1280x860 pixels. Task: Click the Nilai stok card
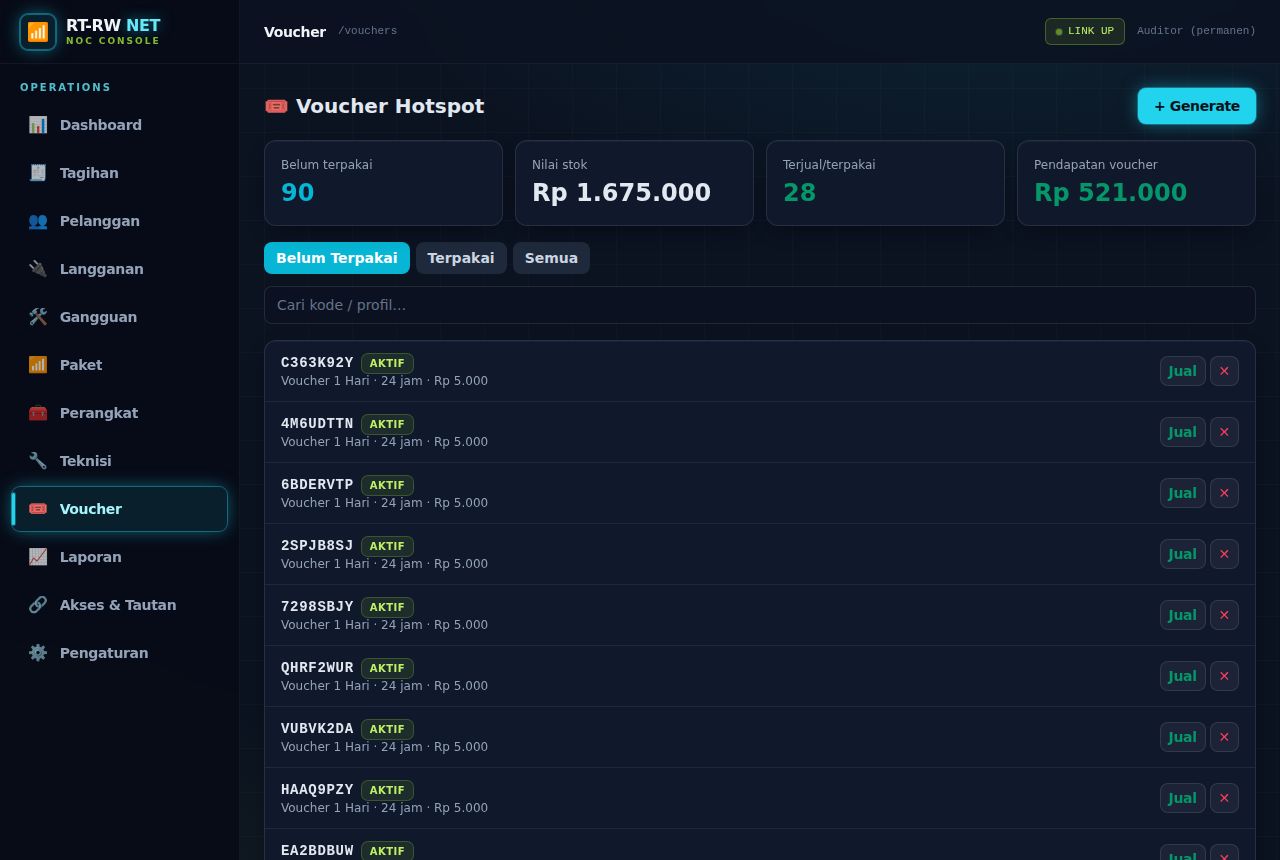[x=634, y=183]
